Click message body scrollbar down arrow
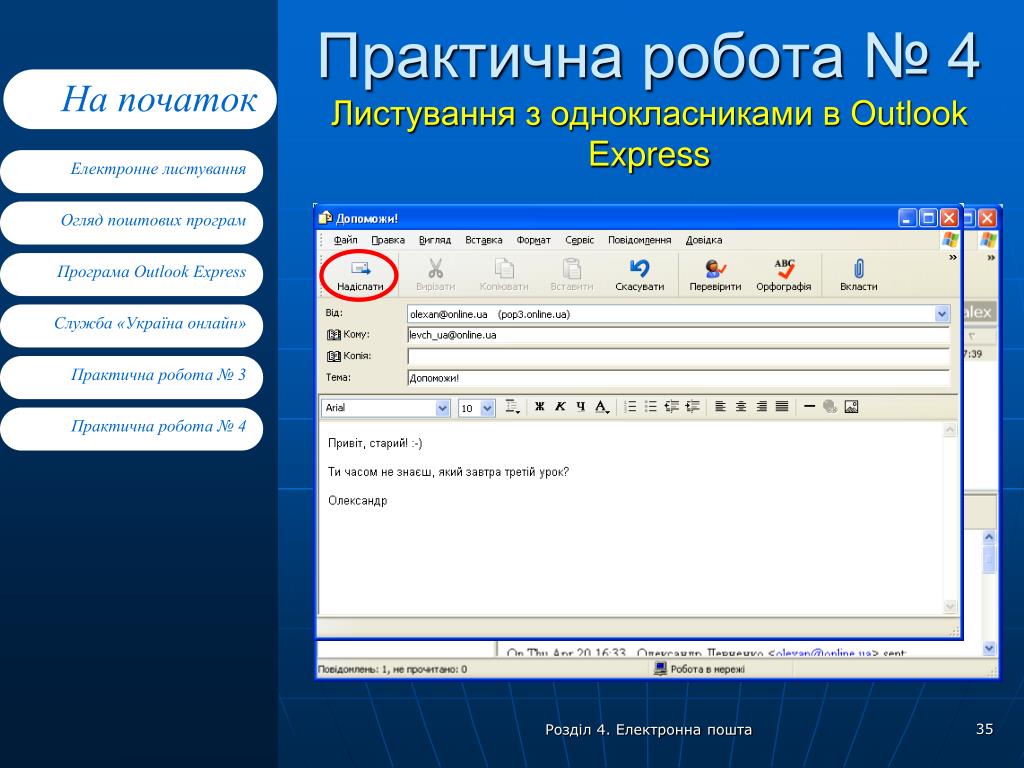 coord(950,607)
